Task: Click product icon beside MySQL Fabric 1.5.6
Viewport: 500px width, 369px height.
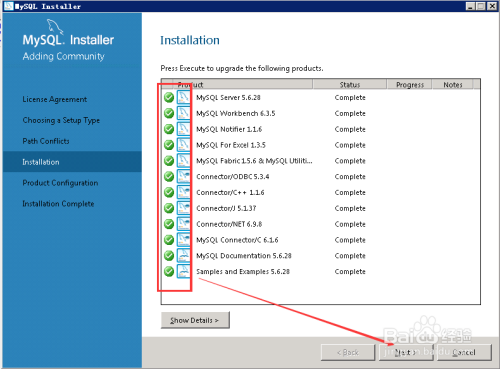Action: tap(183, 161)
